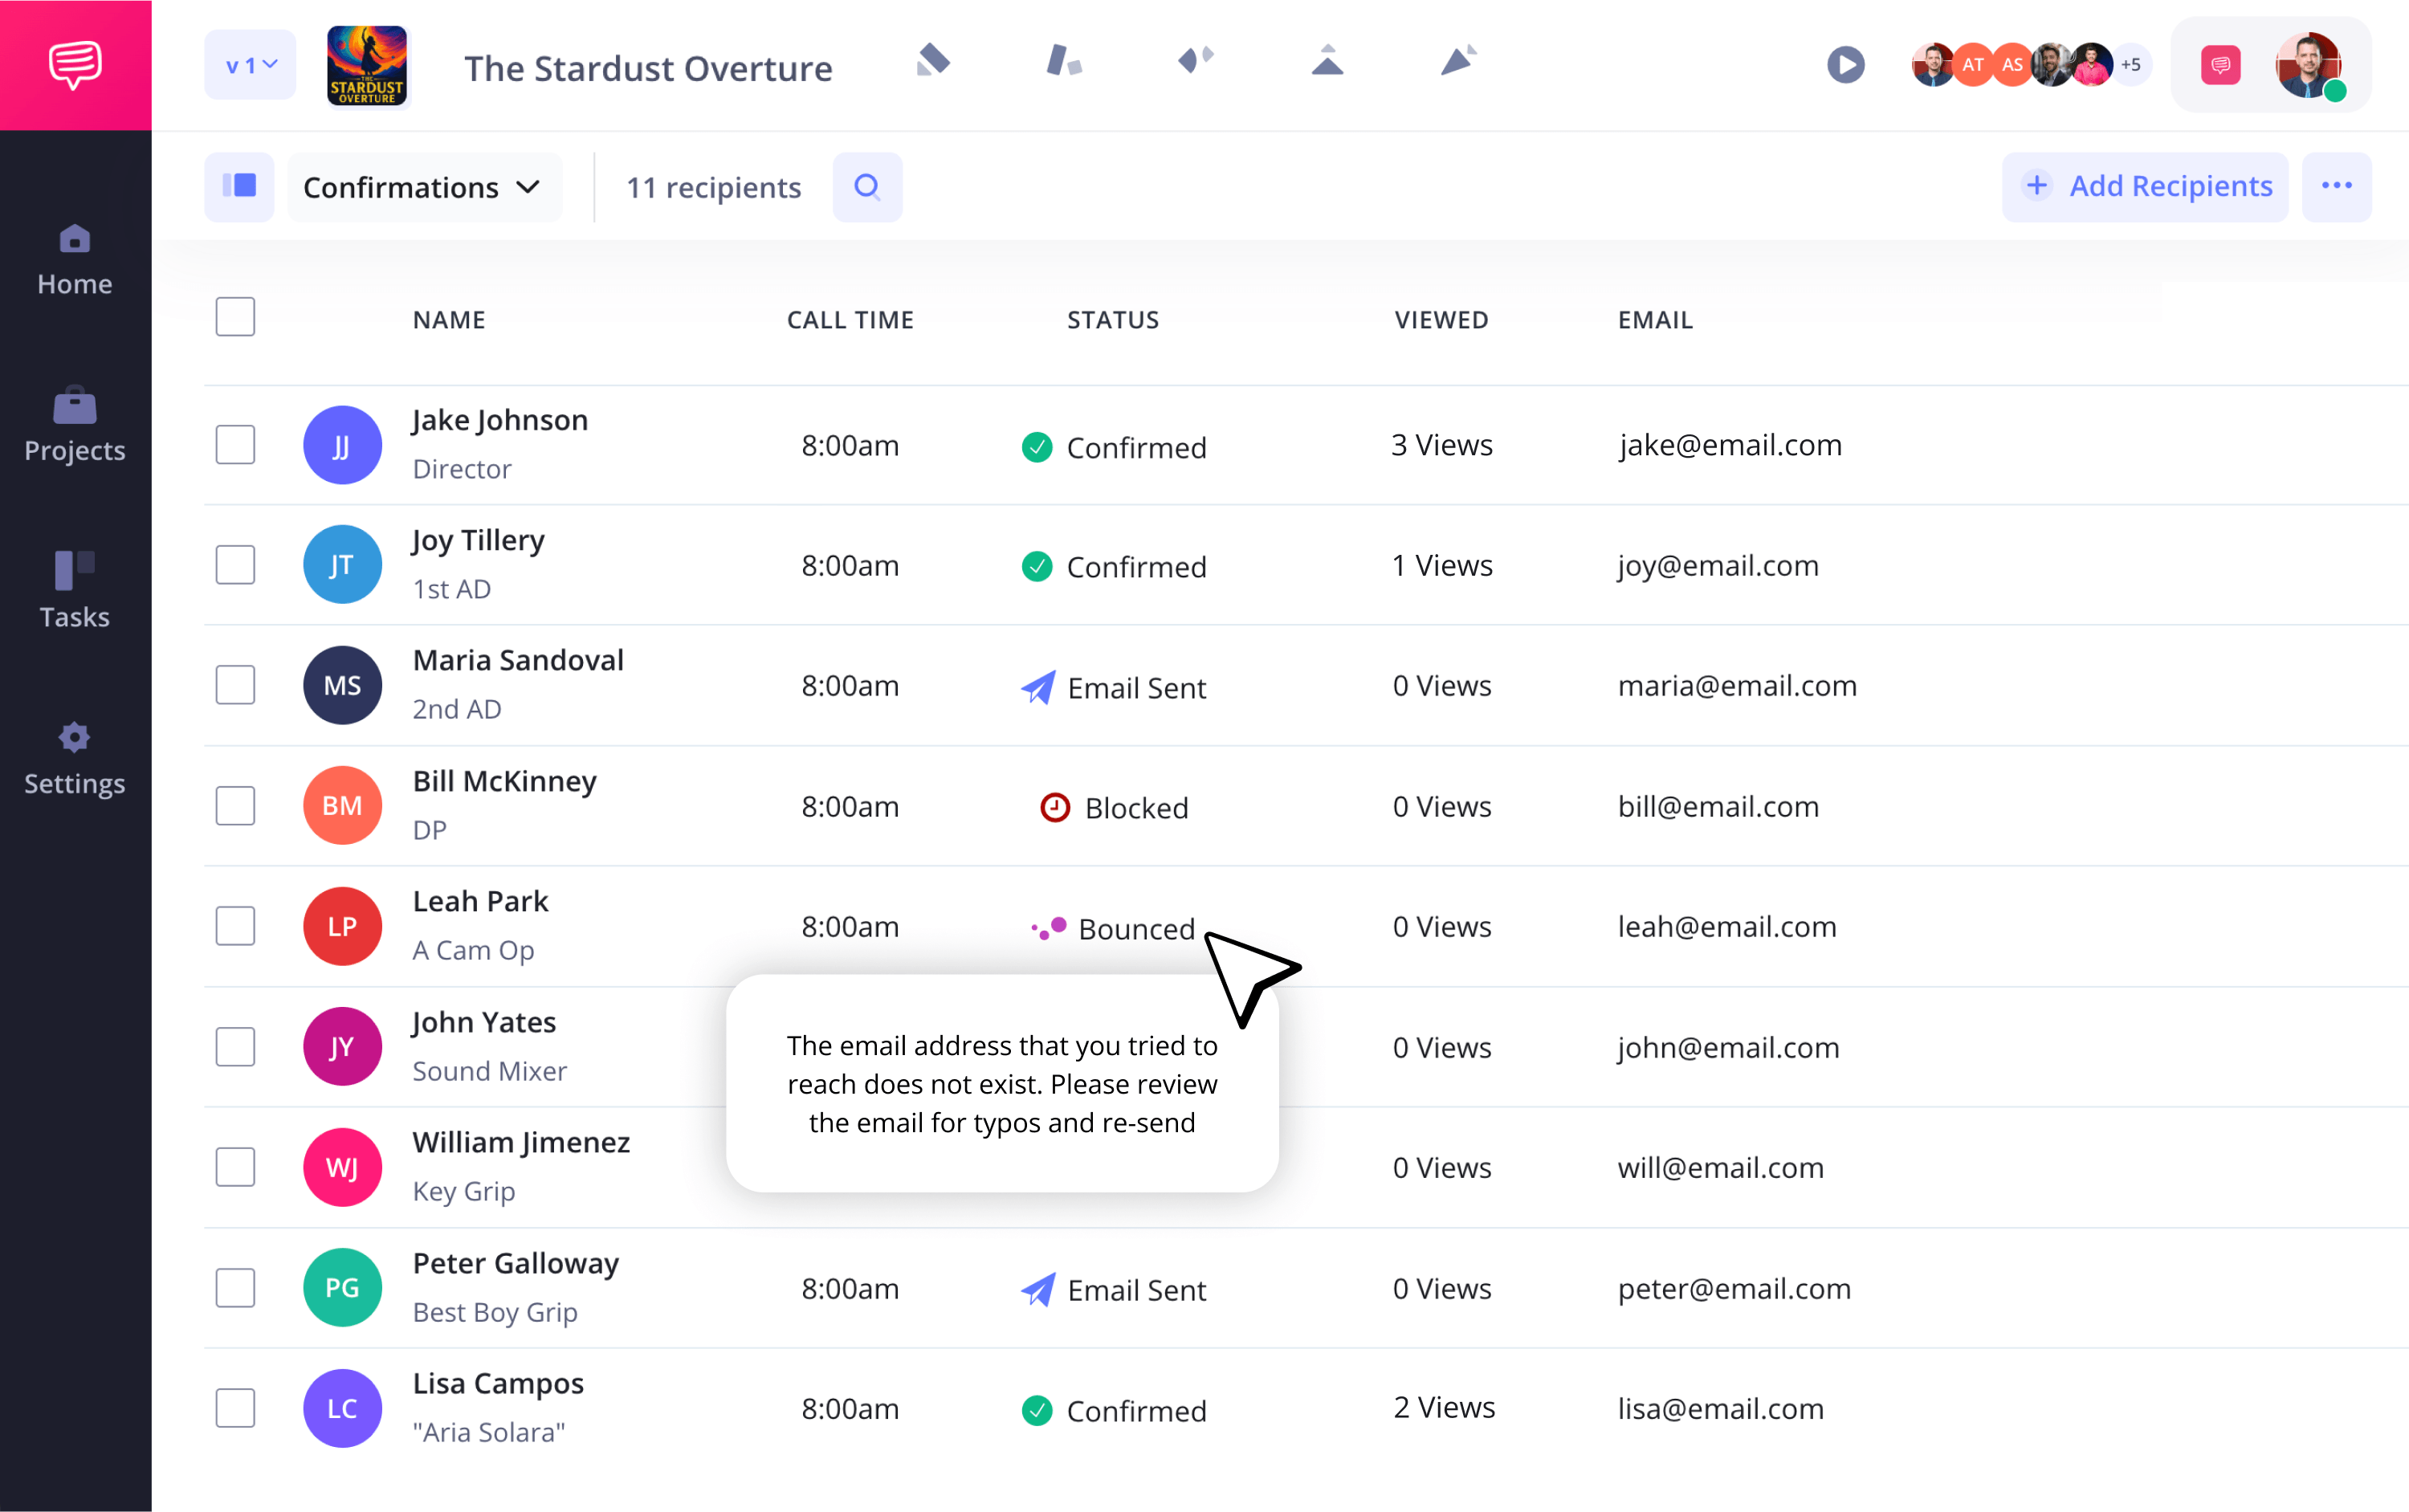The image size is (2409, 1512).
Task: Click the play button icon in header
Action: (1845, 65)
